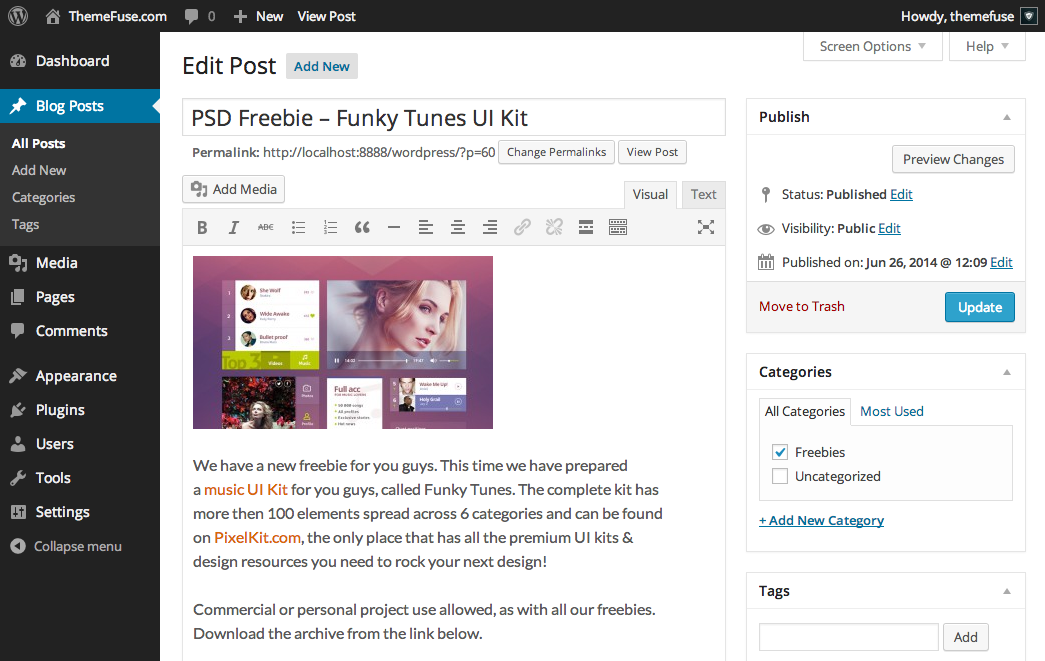Enter distraction-free fullscreen mode
1045x661 pixels.
[x=706, y=227]
